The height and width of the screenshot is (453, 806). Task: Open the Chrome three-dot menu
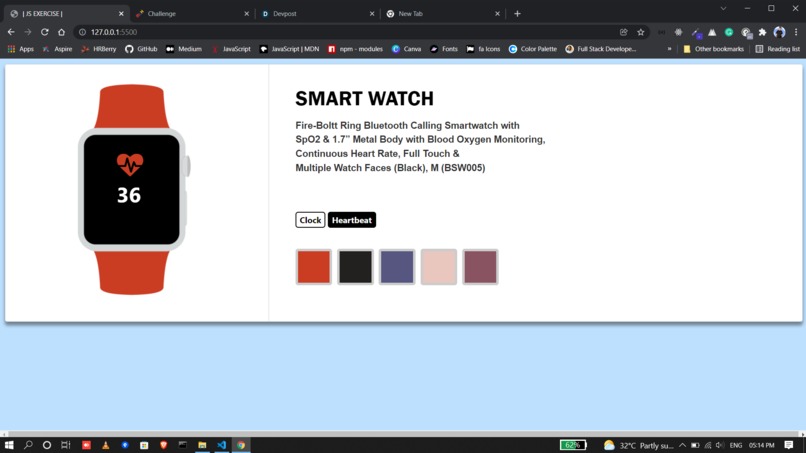point(796,32)
